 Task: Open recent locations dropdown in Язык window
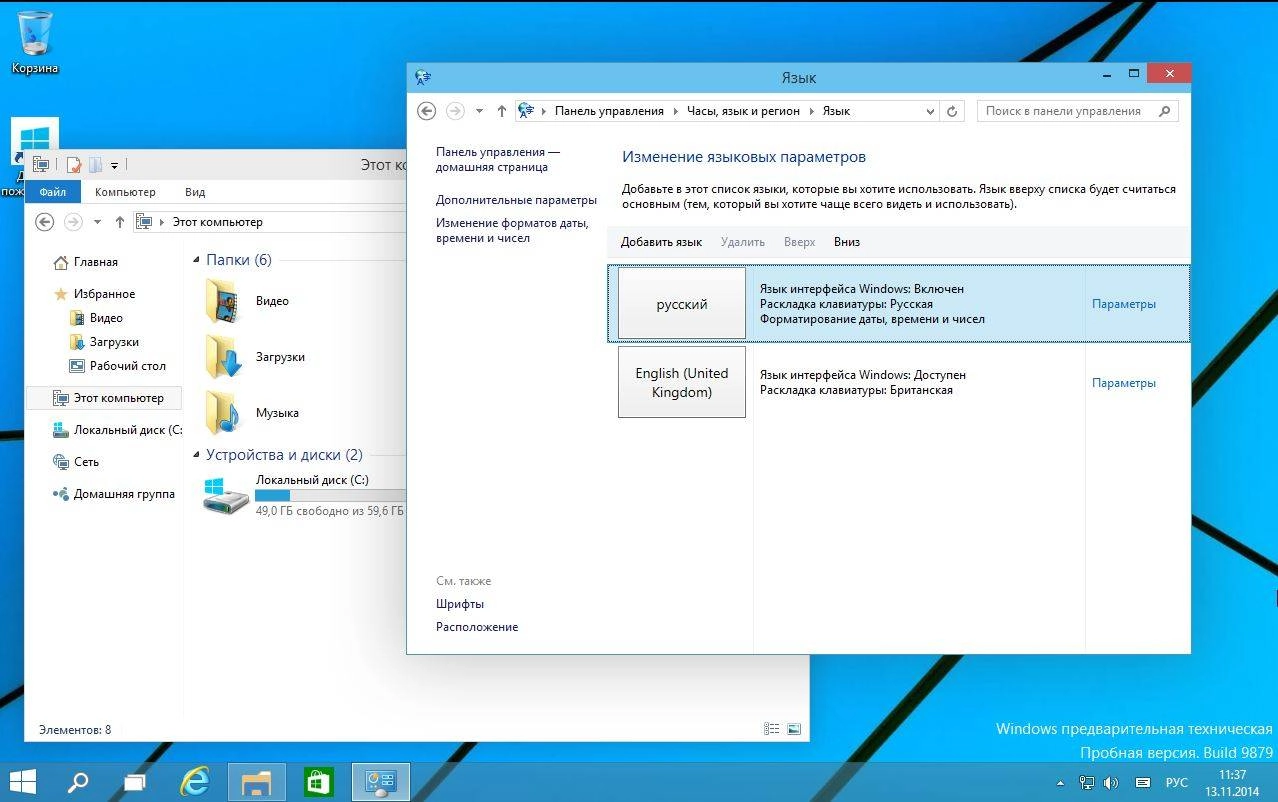coord(479,111)
